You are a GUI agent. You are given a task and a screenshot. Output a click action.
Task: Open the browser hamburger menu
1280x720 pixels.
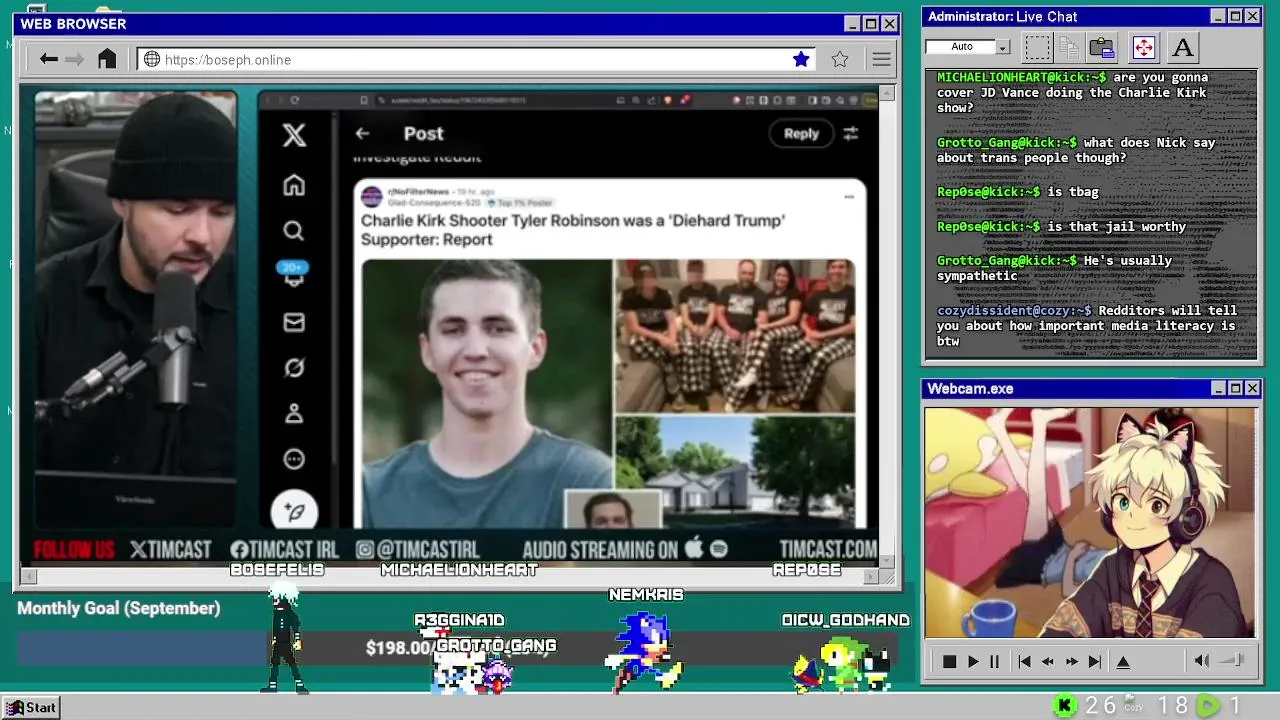pos(881,59)
